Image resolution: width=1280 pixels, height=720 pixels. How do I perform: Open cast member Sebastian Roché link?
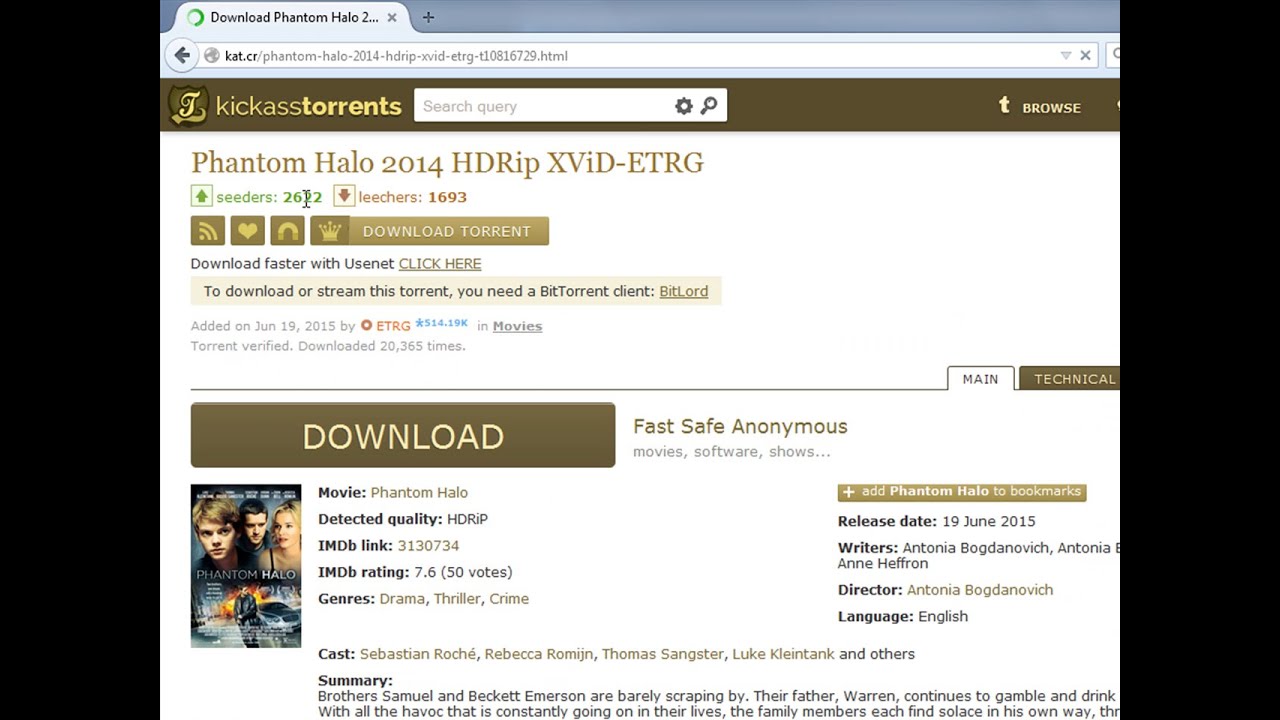(418, 654)
